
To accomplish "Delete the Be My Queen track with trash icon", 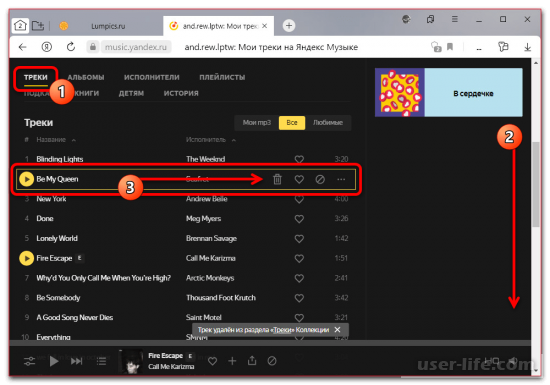I will point(277,179).
